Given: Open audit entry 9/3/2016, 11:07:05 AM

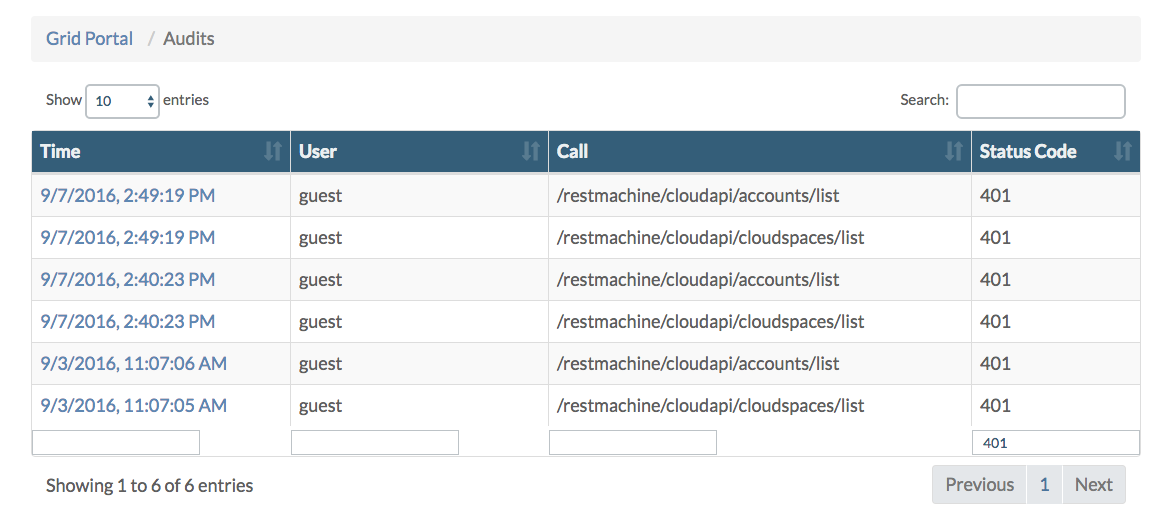Looking at the screenshot, I should [133, 406].
